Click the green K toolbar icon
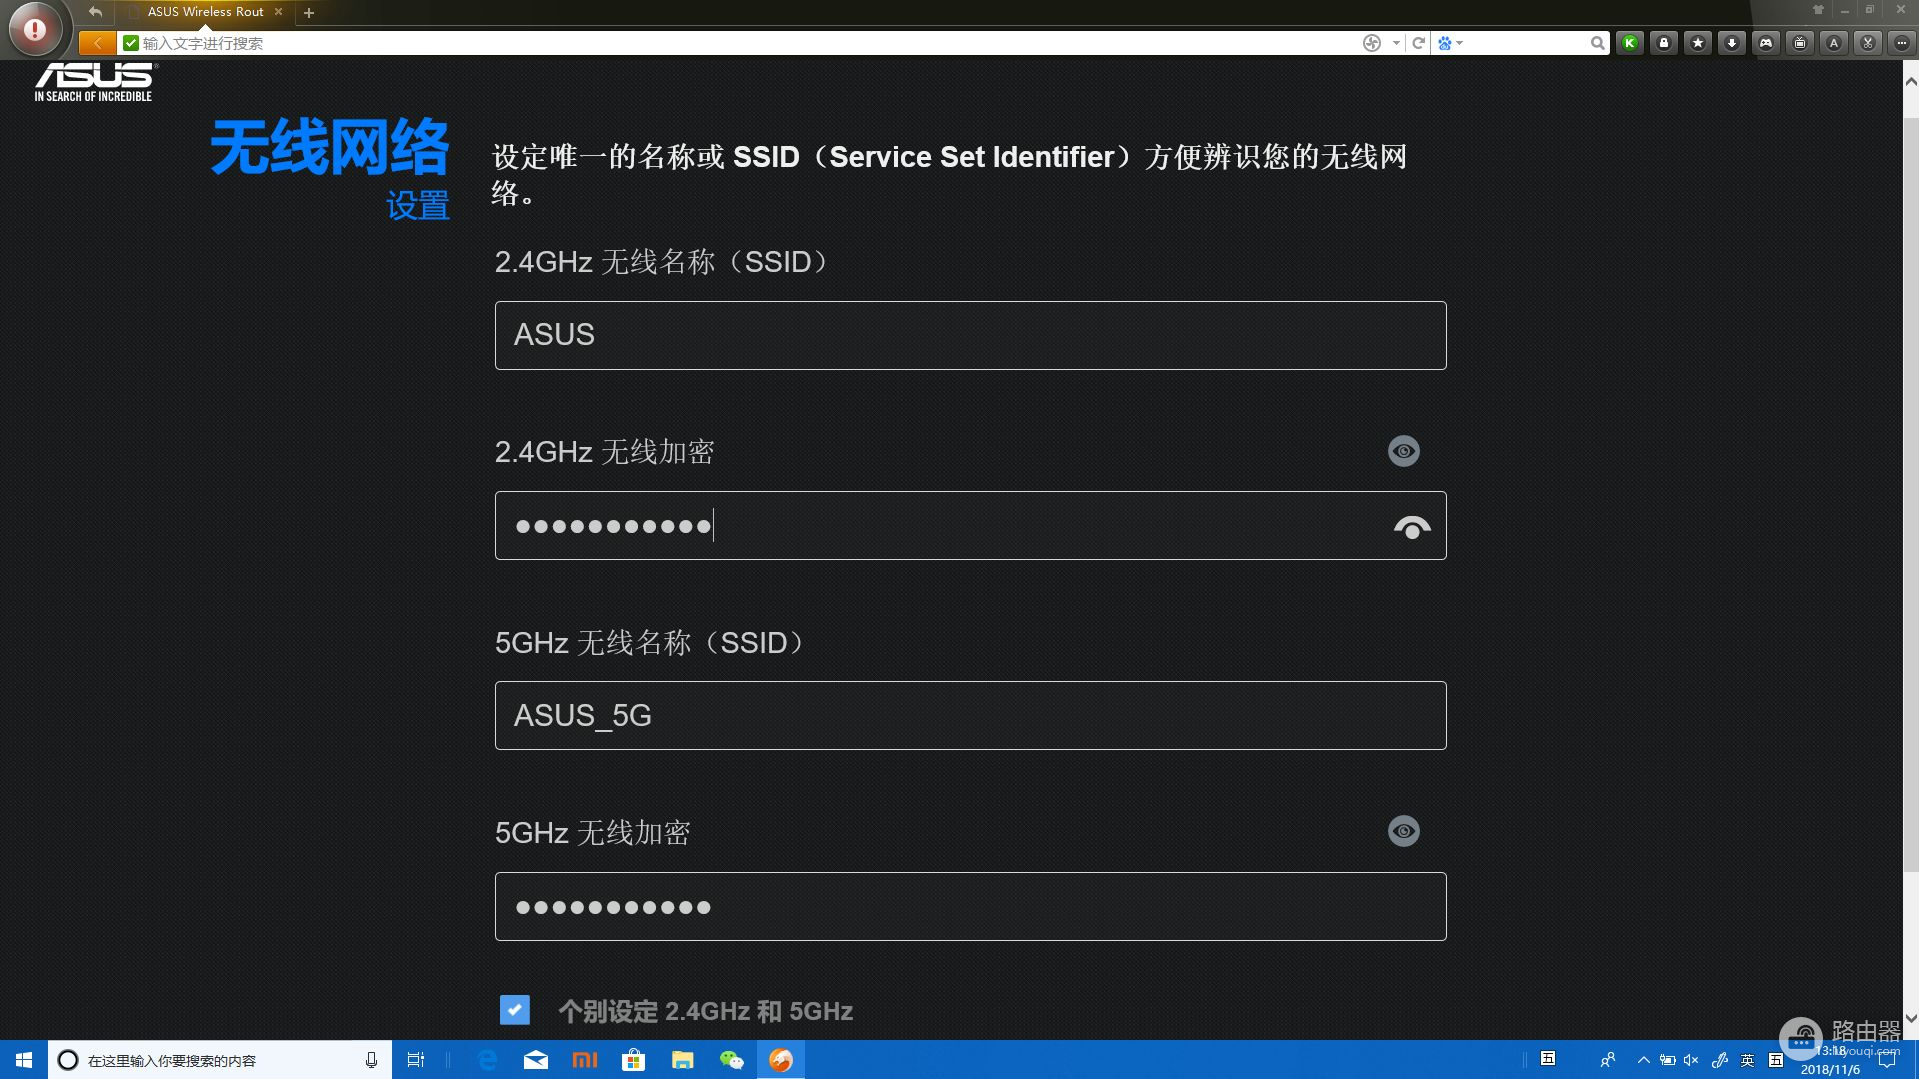The width and height of the screenshot is (1919, 1079). tap(1630, 43)
